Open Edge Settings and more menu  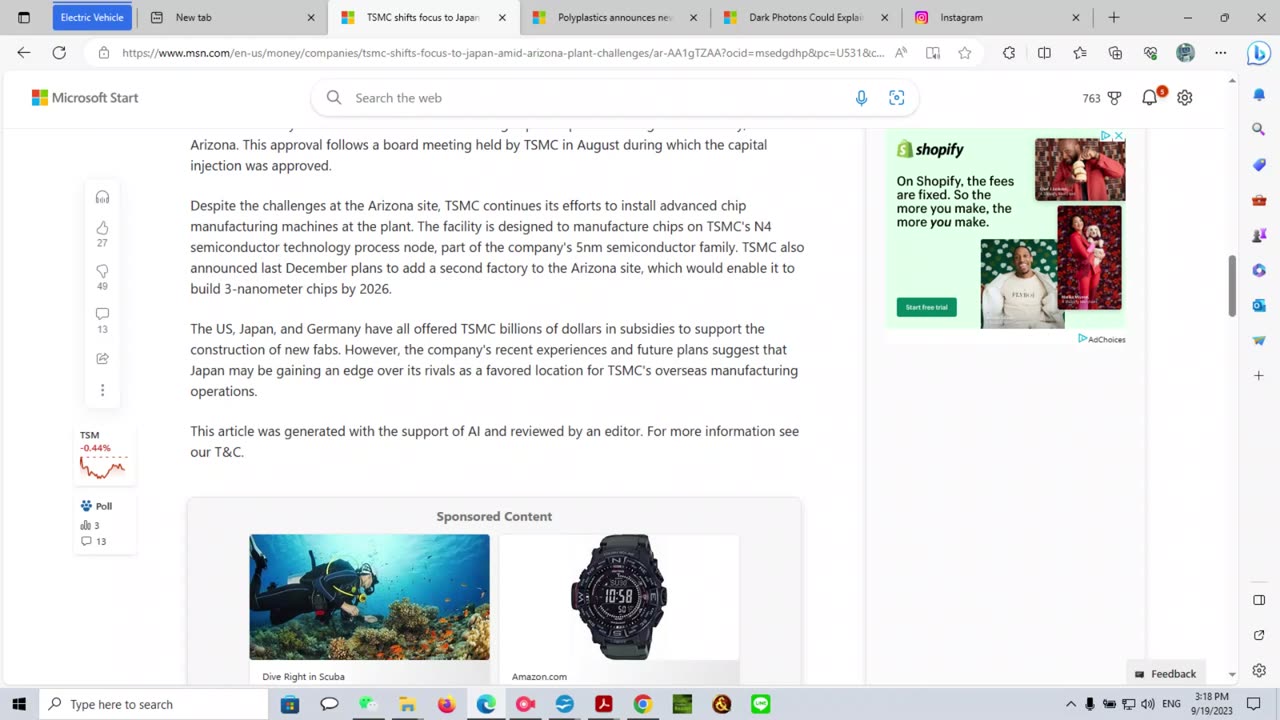point(1220,53)
